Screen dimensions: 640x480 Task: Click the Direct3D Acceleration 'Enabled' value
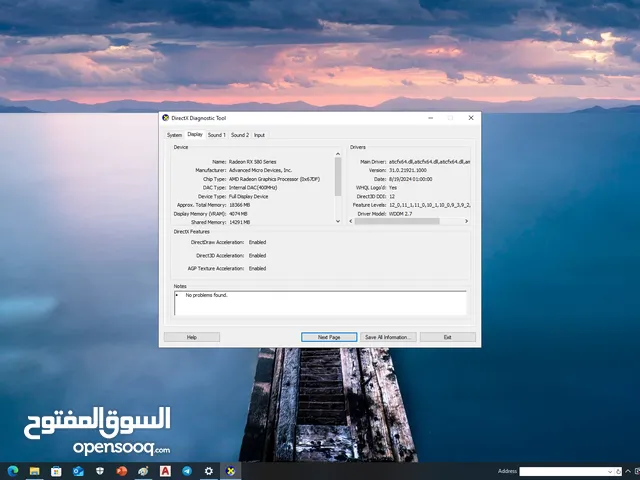tap(258, 256)
